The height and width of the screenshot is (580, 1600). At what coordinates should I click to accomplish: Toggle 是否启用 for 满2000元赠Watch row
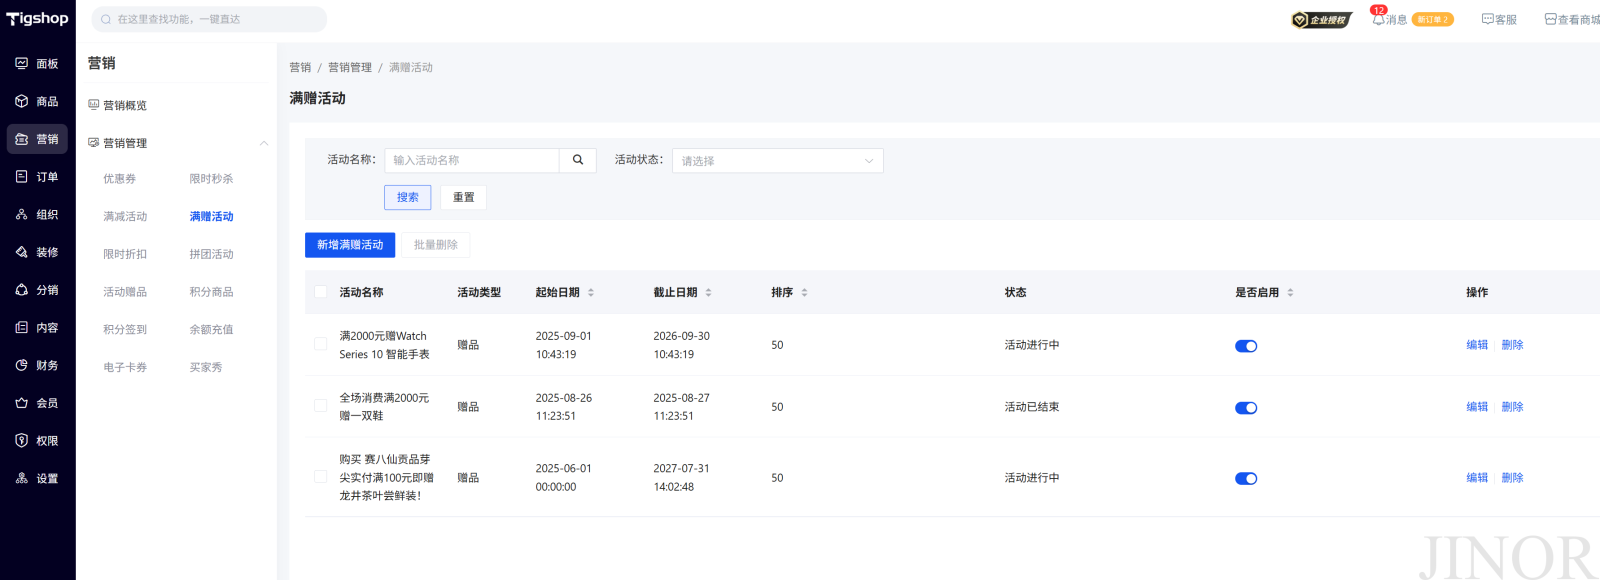click(x=1246, y=346)
